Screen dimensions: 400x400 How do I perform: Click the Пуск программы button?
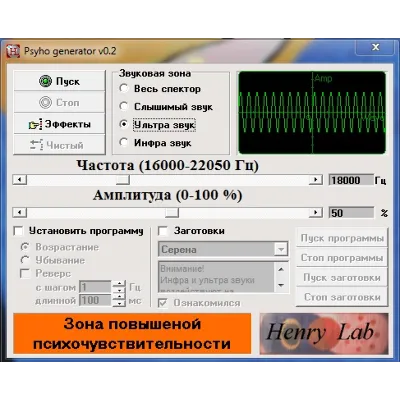(x=342, y=238)
